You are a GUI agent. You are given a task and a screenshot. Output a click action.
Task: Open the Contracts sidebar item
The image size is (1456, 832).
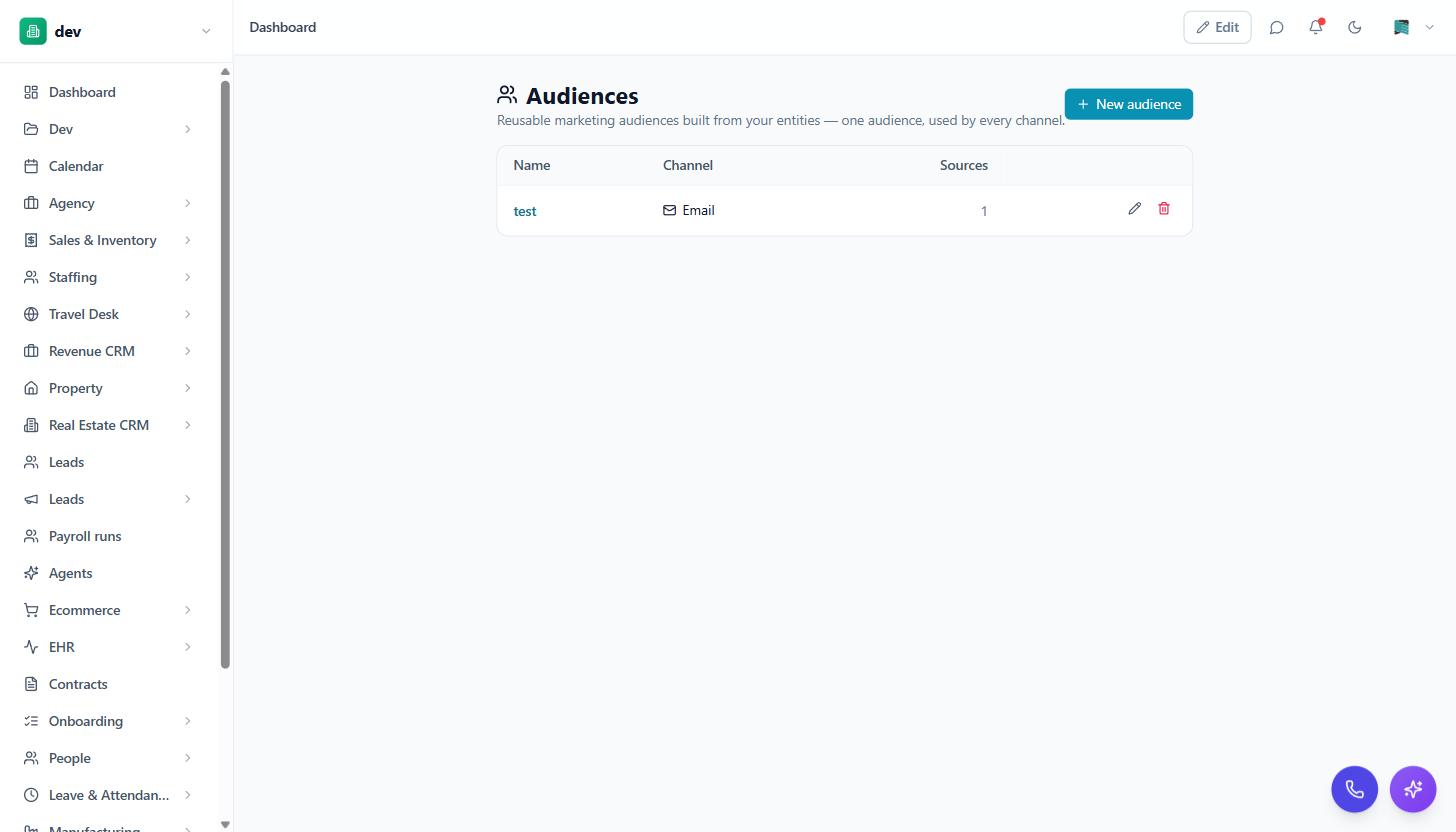(x=108, y=684)
